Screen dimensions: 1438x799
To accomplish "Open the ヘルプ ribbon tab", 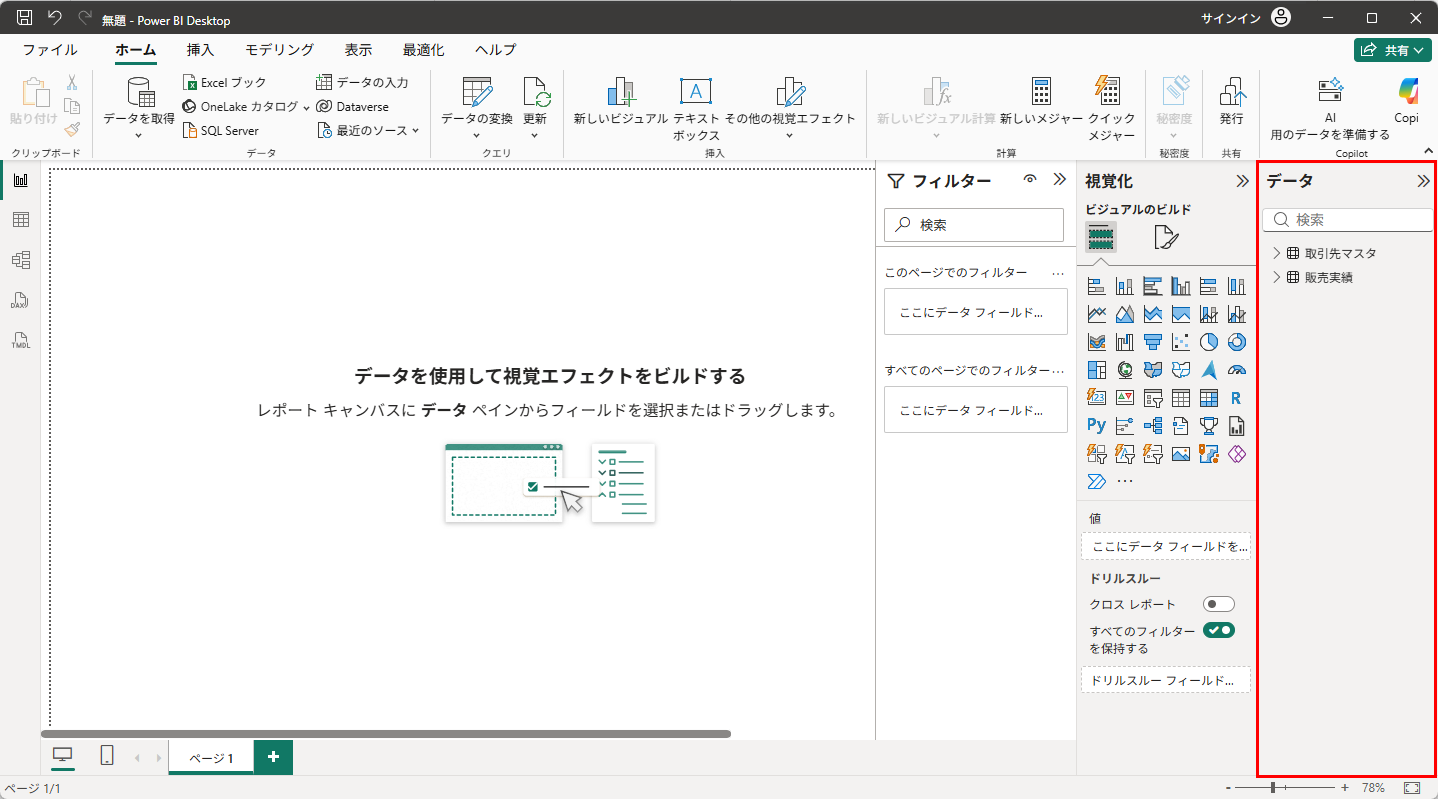I will 496,50.
